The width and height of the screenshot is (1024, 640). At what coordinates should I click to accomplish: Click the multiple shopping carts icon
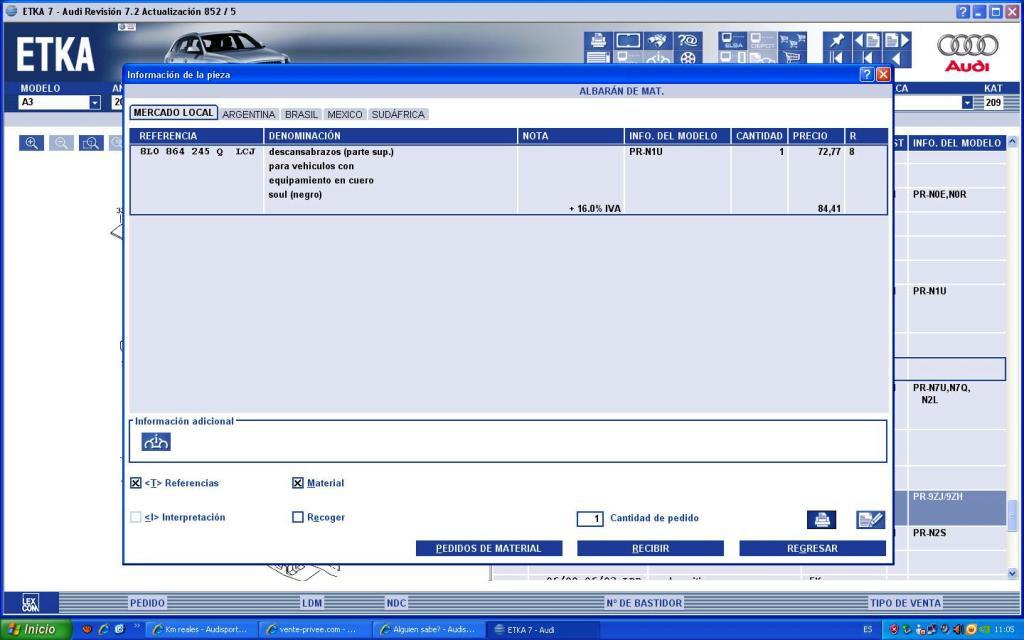pos(792,40)
